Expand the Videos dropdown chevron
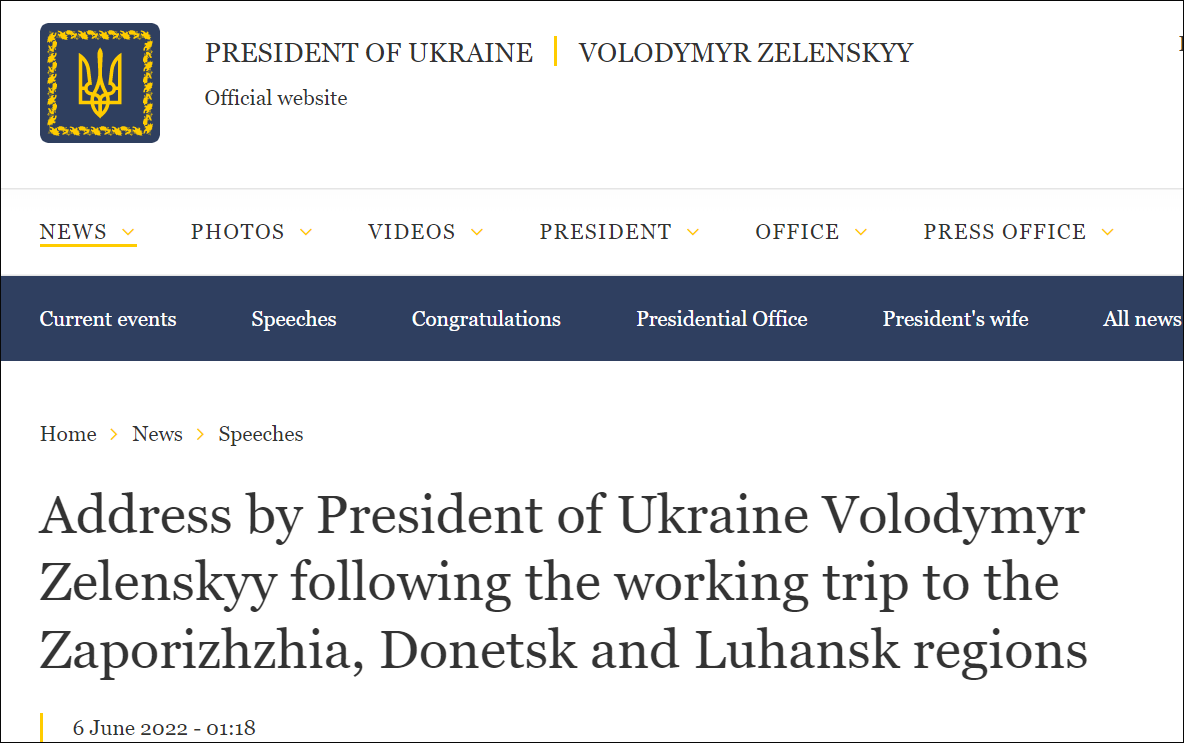Viewport: 1184px width, 743px height. click(477, 232)
